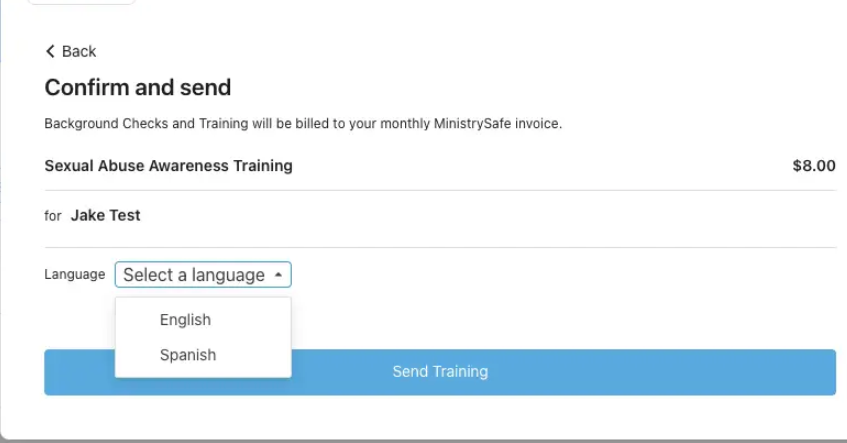Click the Language field label
This screenshot has height=443, width=847.
74,274
